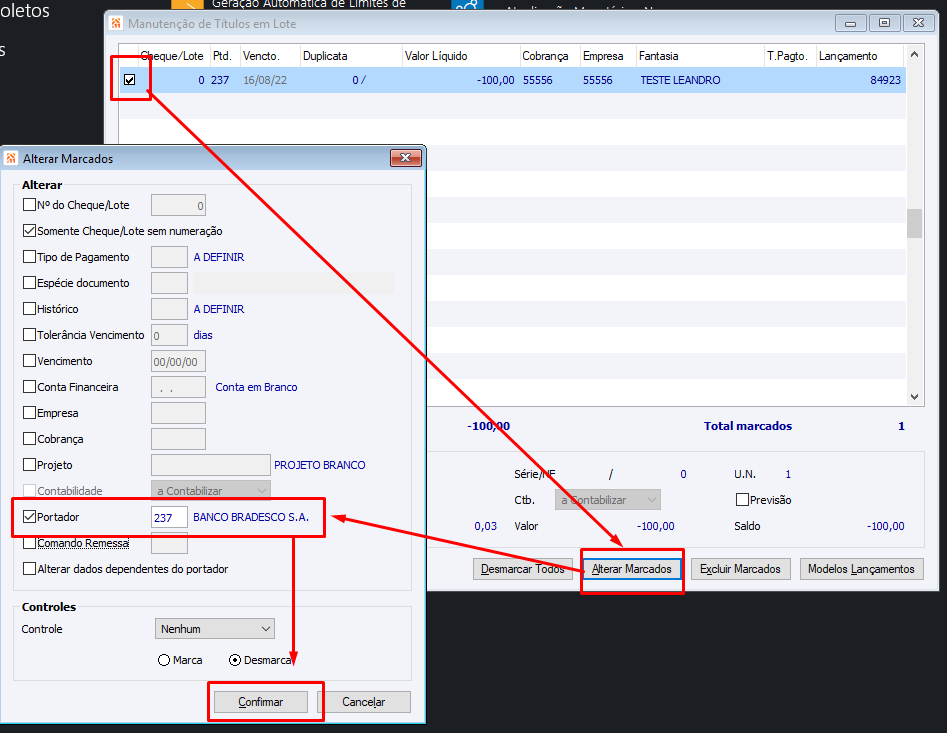Click the Alterar Marcados button
This screenshot has height=733, width=947.
tap(632, 569)
